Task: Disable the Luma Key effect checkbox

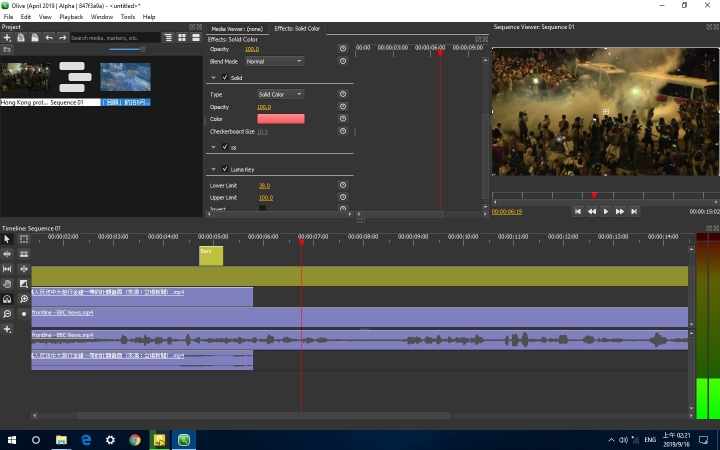Action: tap(225, 169)
